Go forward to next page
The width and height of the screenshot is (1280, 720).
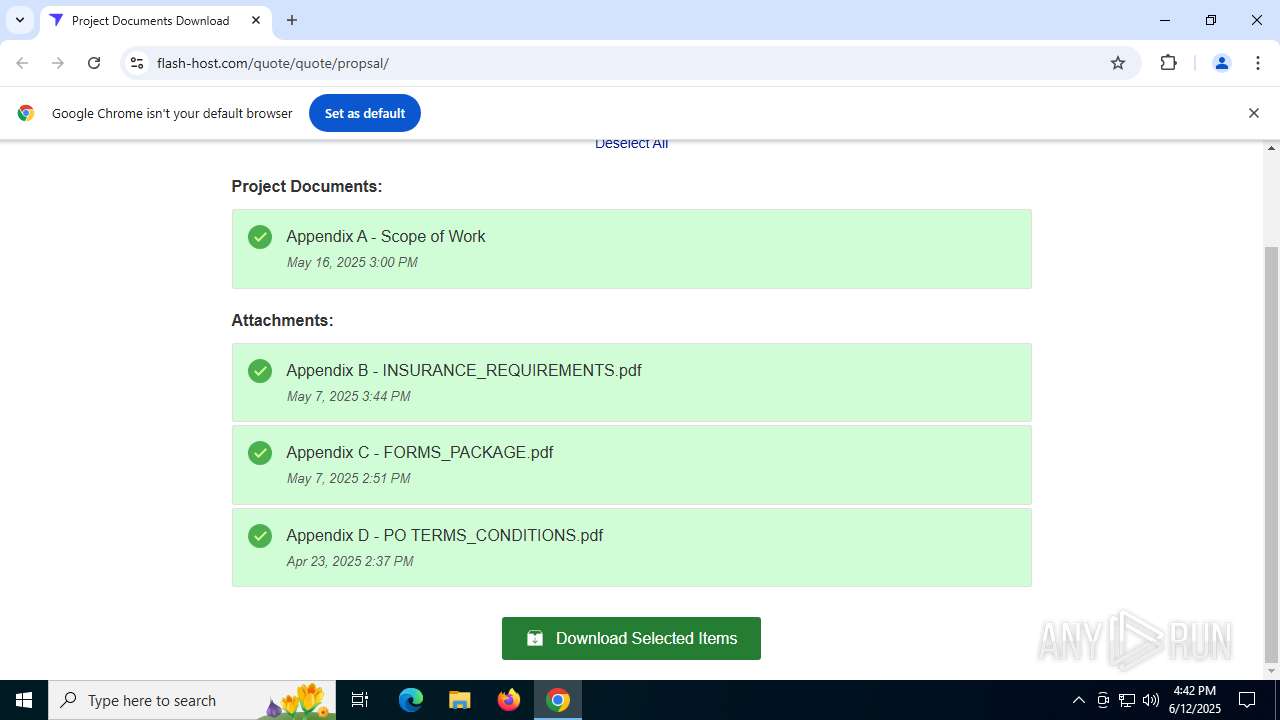coord(58,63)
